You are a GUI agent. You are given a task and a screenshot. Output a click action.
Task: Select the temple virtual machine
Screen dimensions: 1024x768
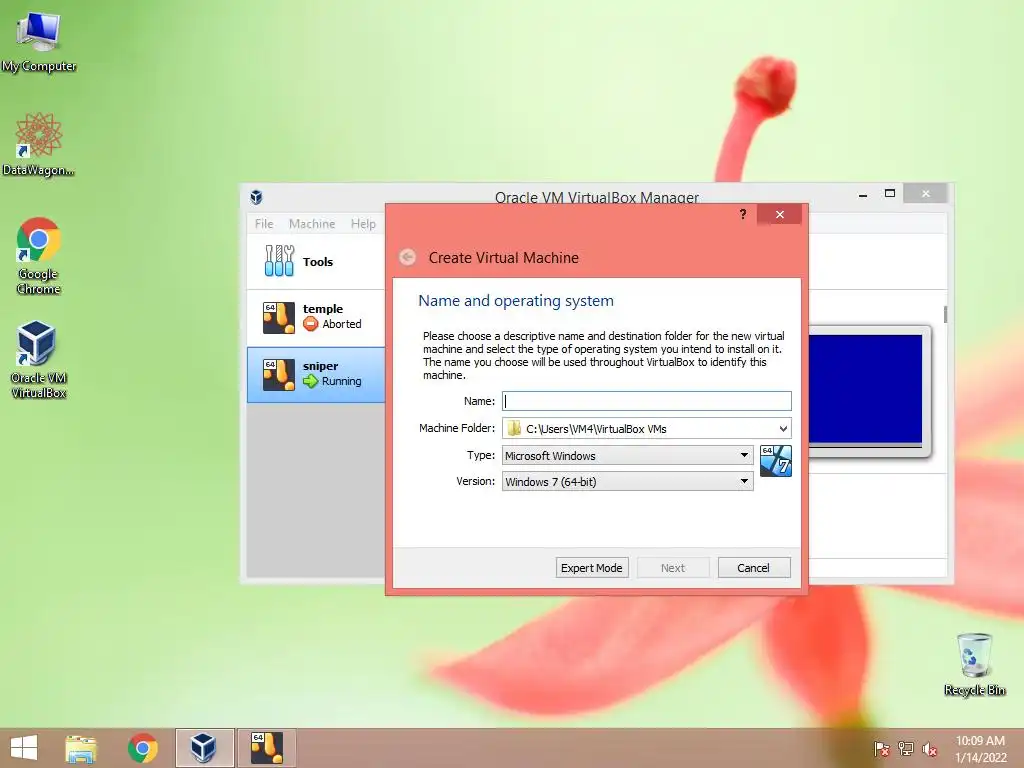coord(316,317)
